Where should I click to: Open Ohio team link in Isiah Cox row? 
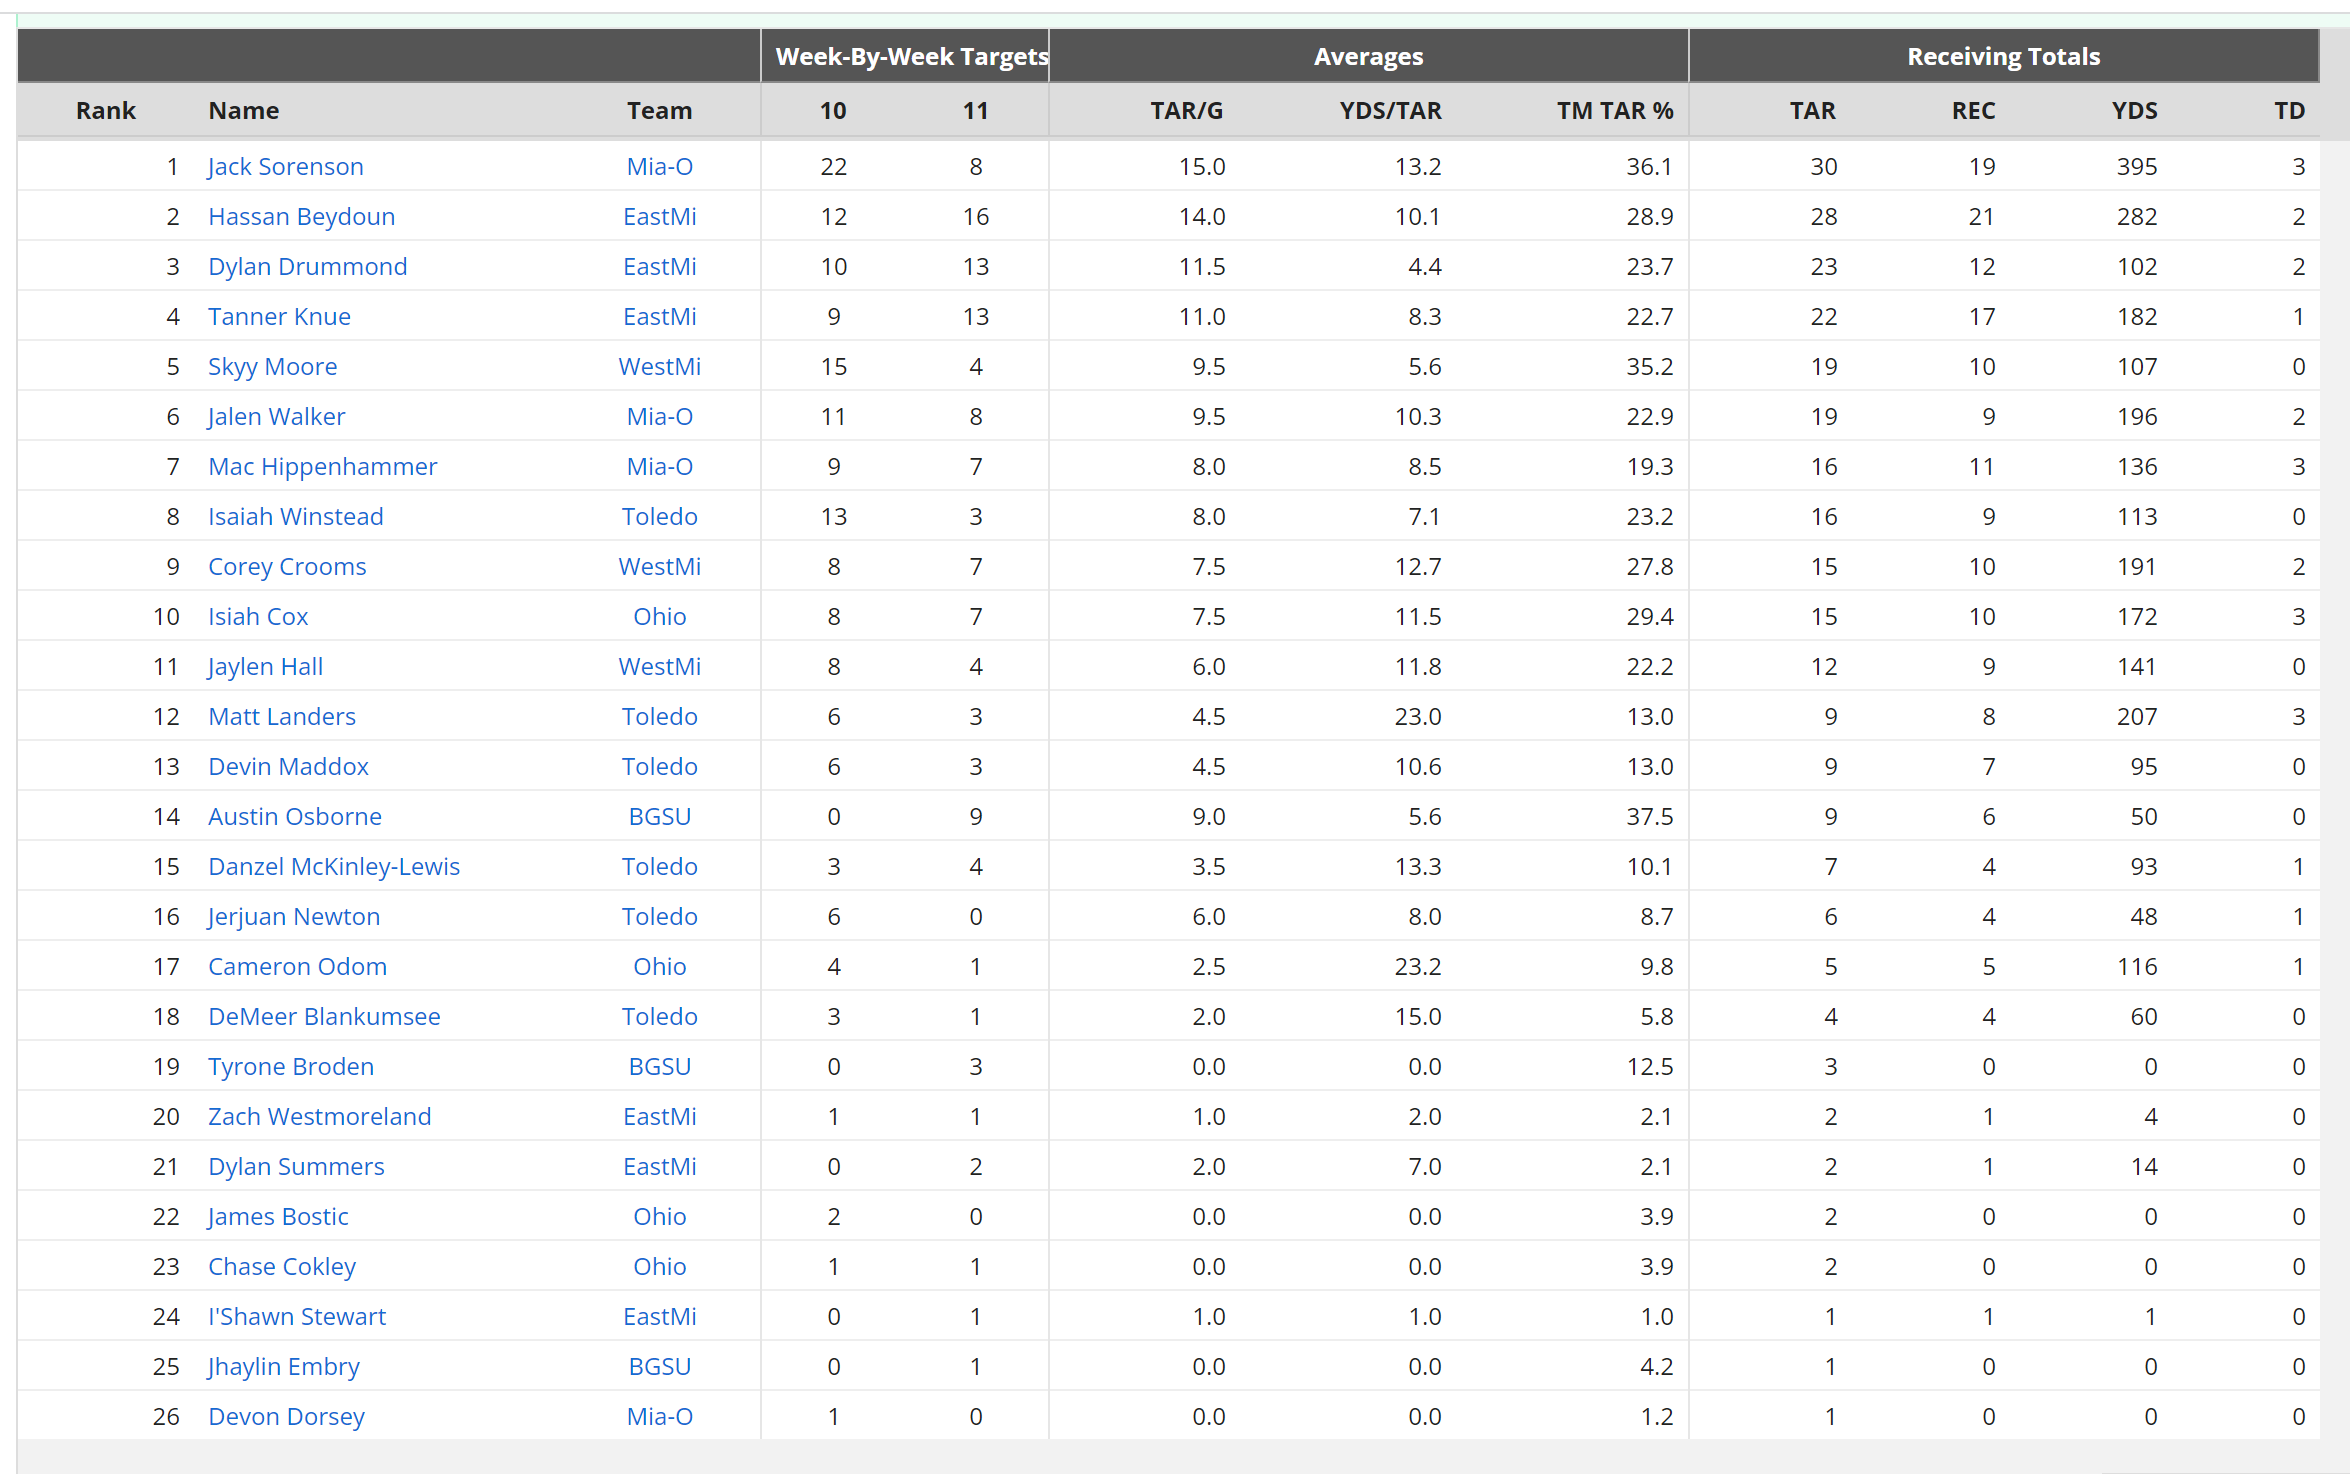(660, 616)
